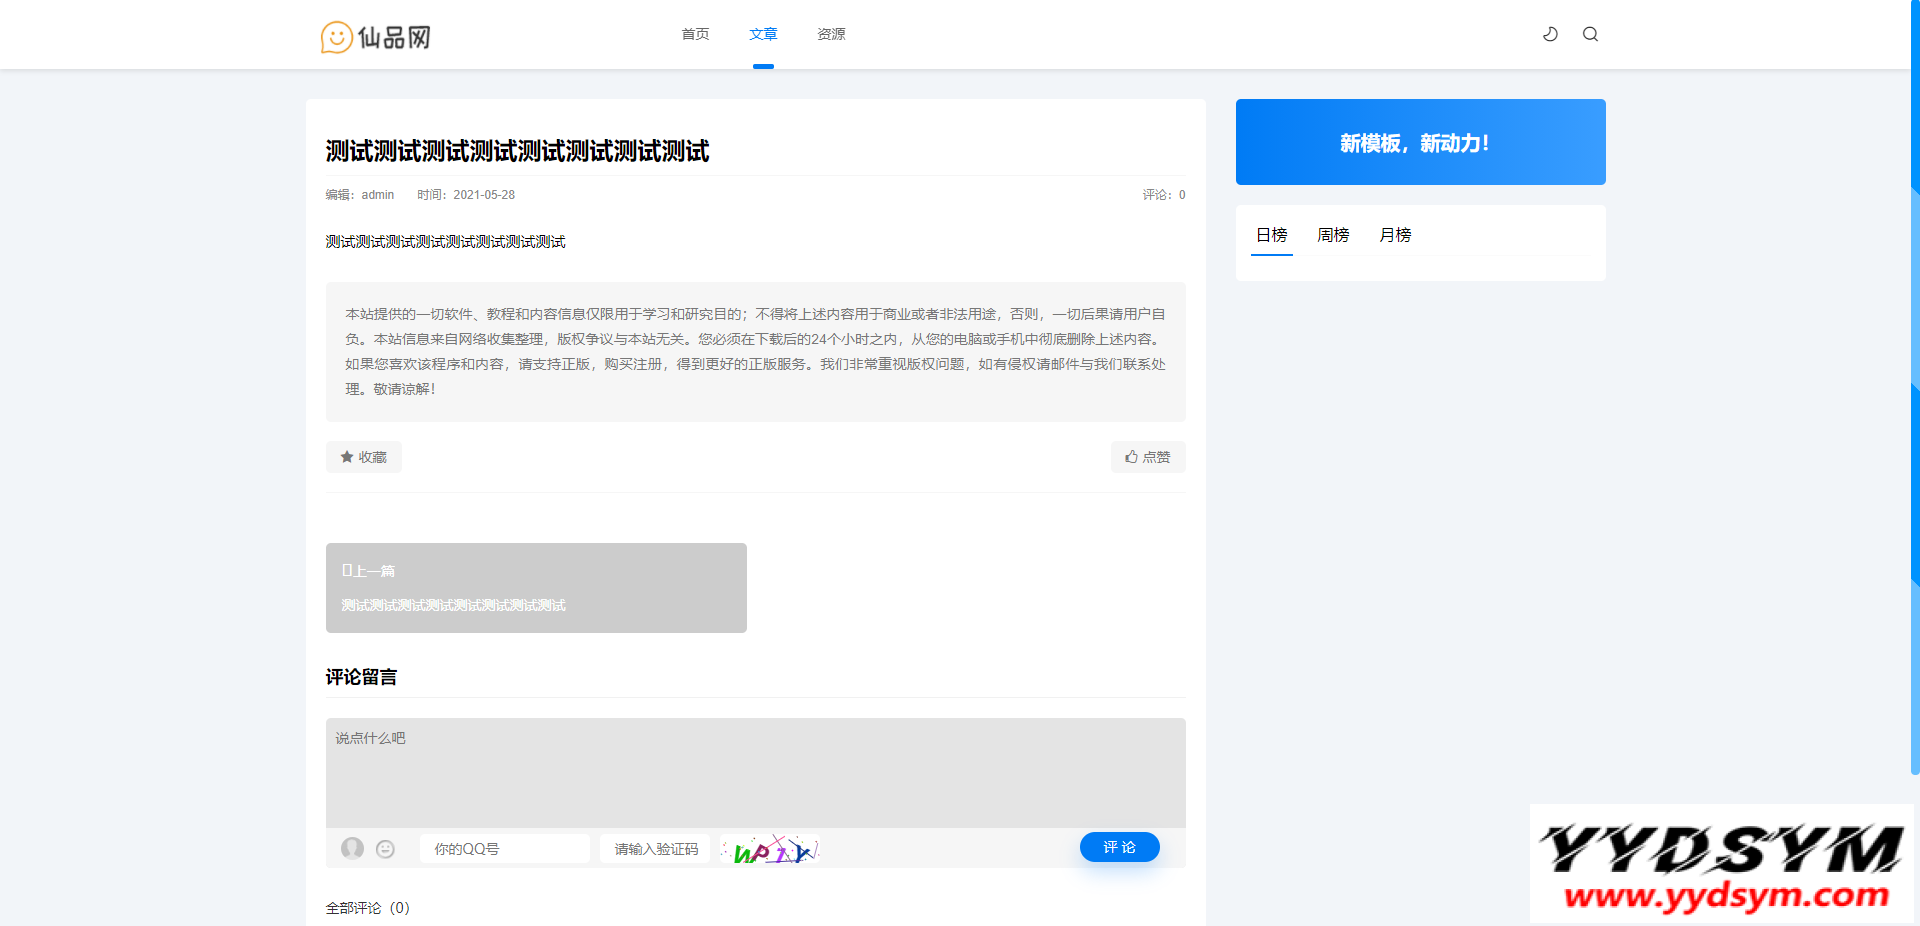Click the thumbs-up 点赞 like button
The image size is (1920, 926).
(1147, 457)
